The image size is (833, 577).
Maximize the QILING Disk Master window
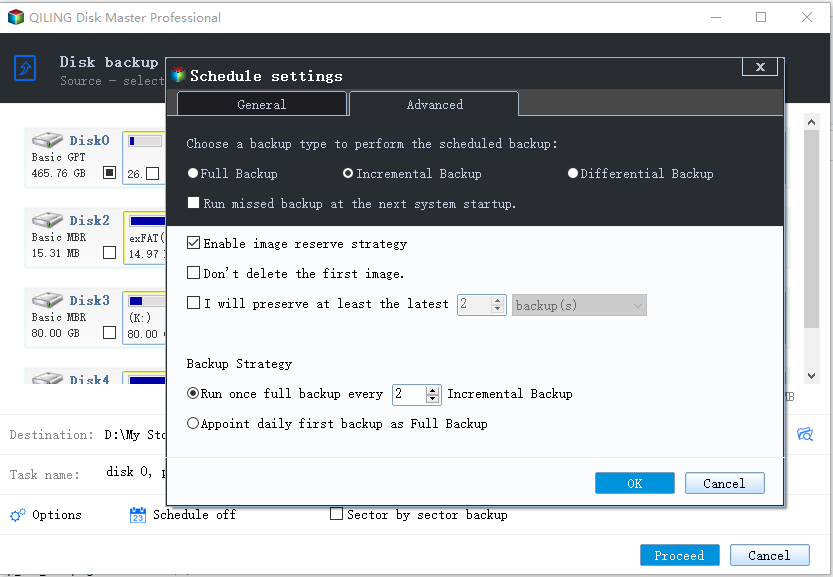pos(761,17)
